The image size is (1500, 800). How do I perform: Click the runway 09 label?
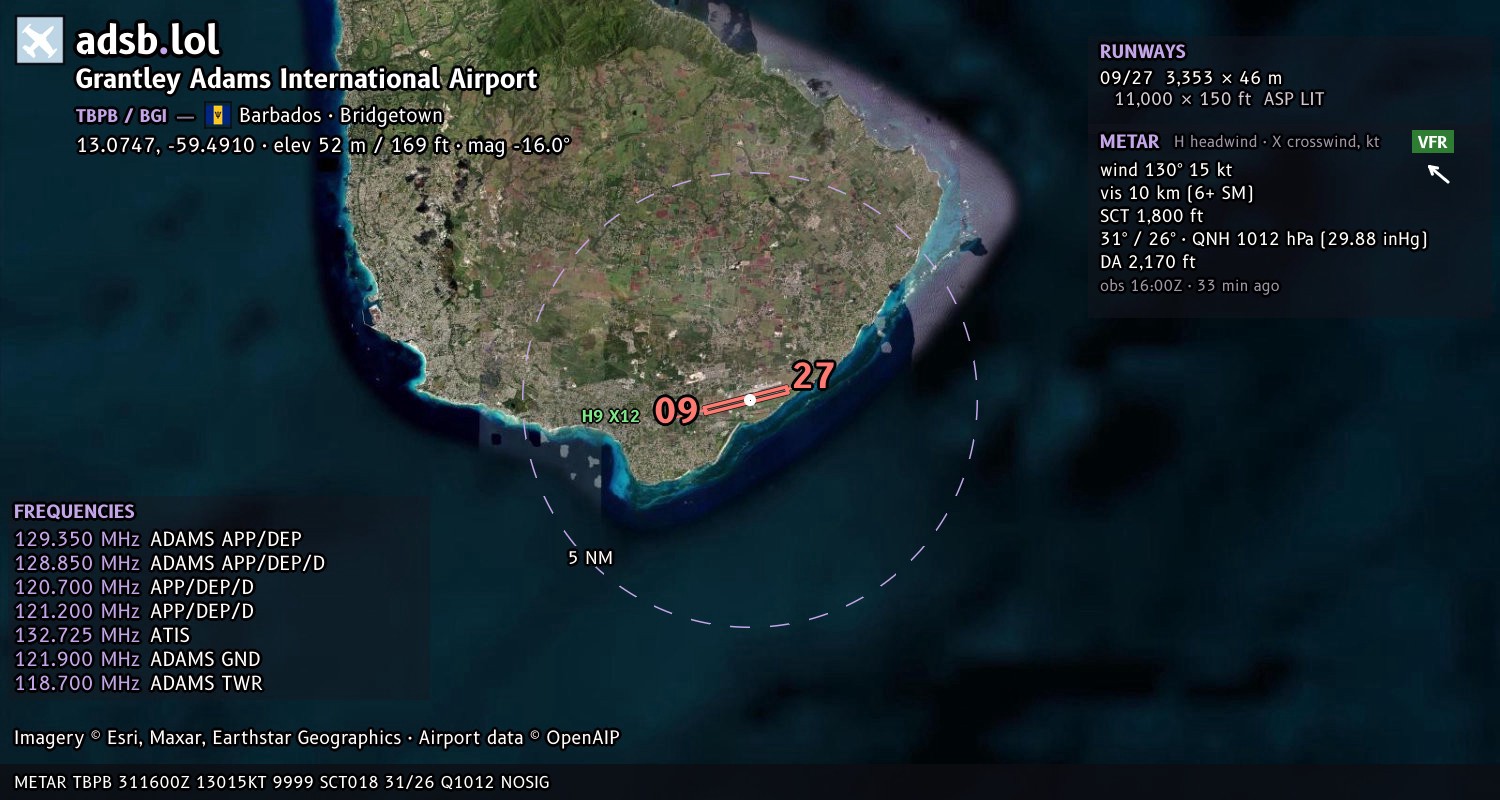click(676, 411)
